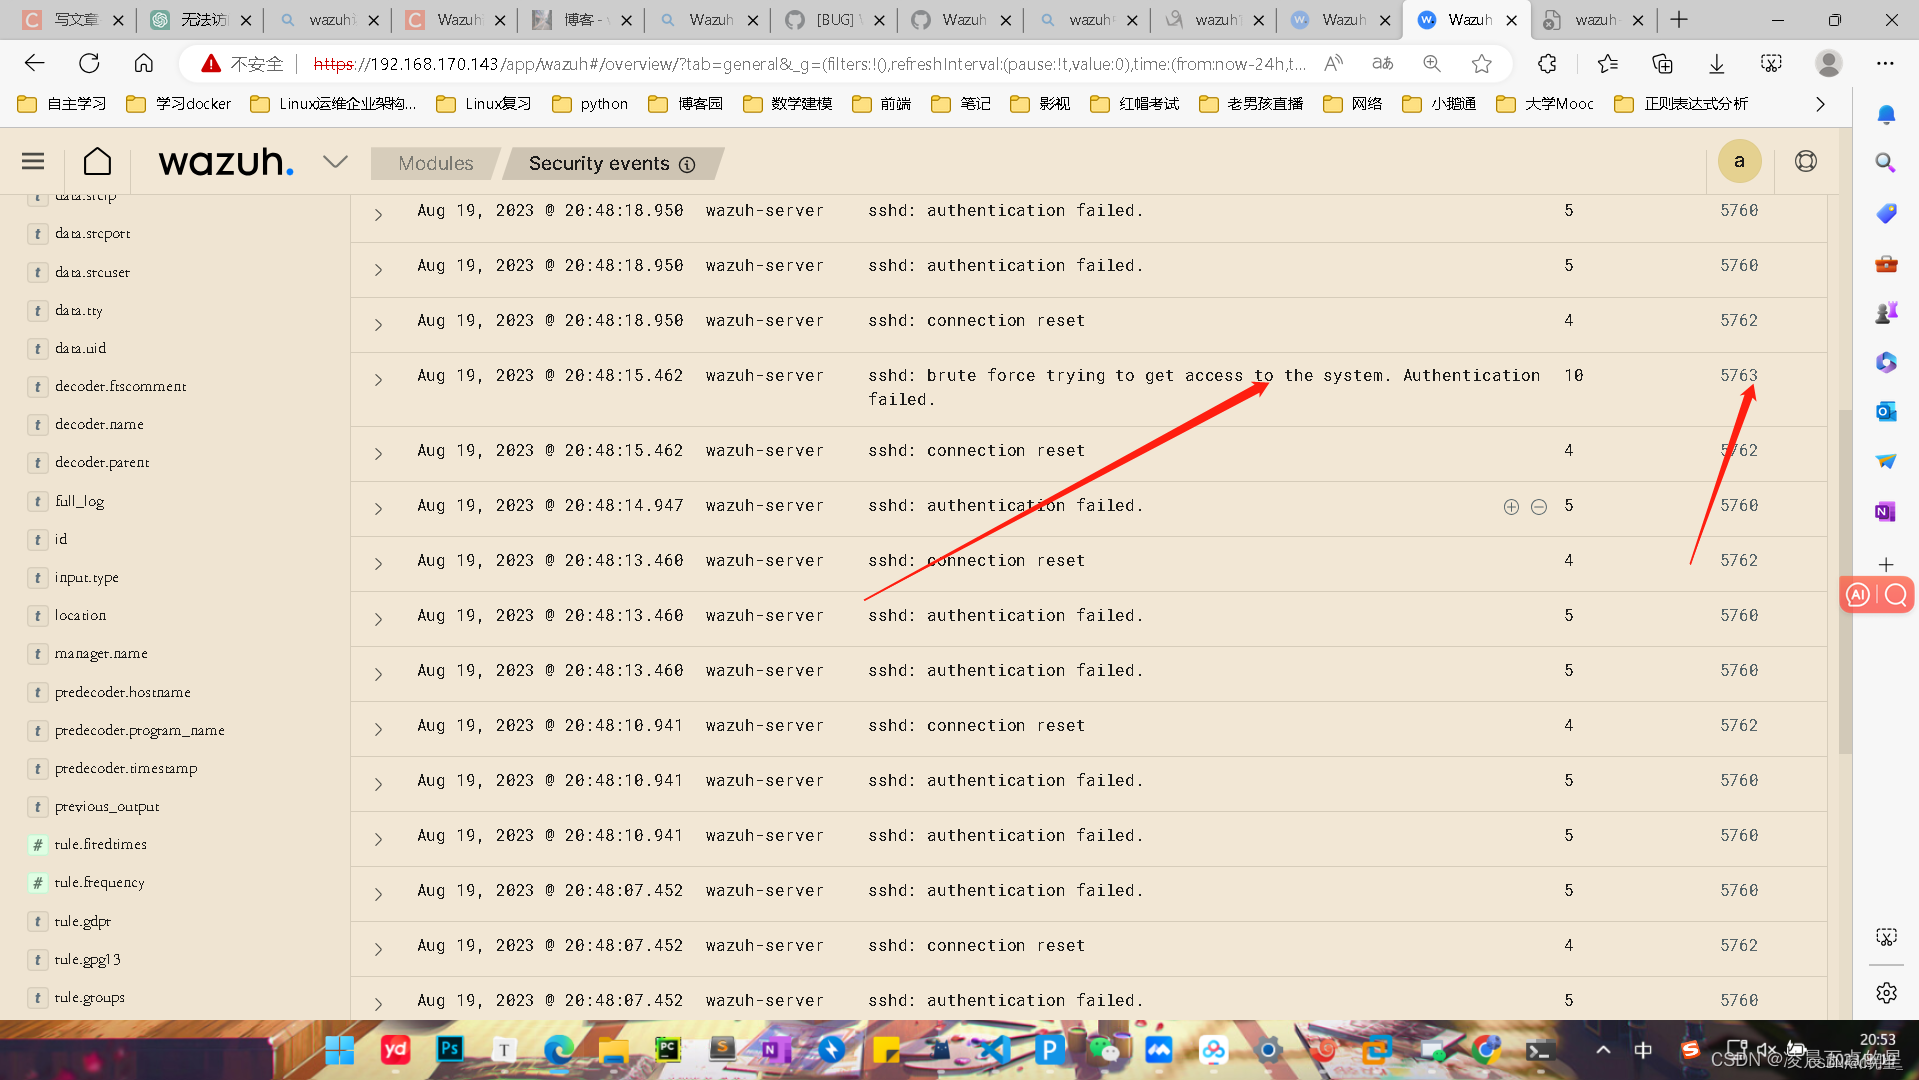Expand the 20:48:14.947 authentication failed row
The image size is (1919, 1080).
tap(378, 509)
